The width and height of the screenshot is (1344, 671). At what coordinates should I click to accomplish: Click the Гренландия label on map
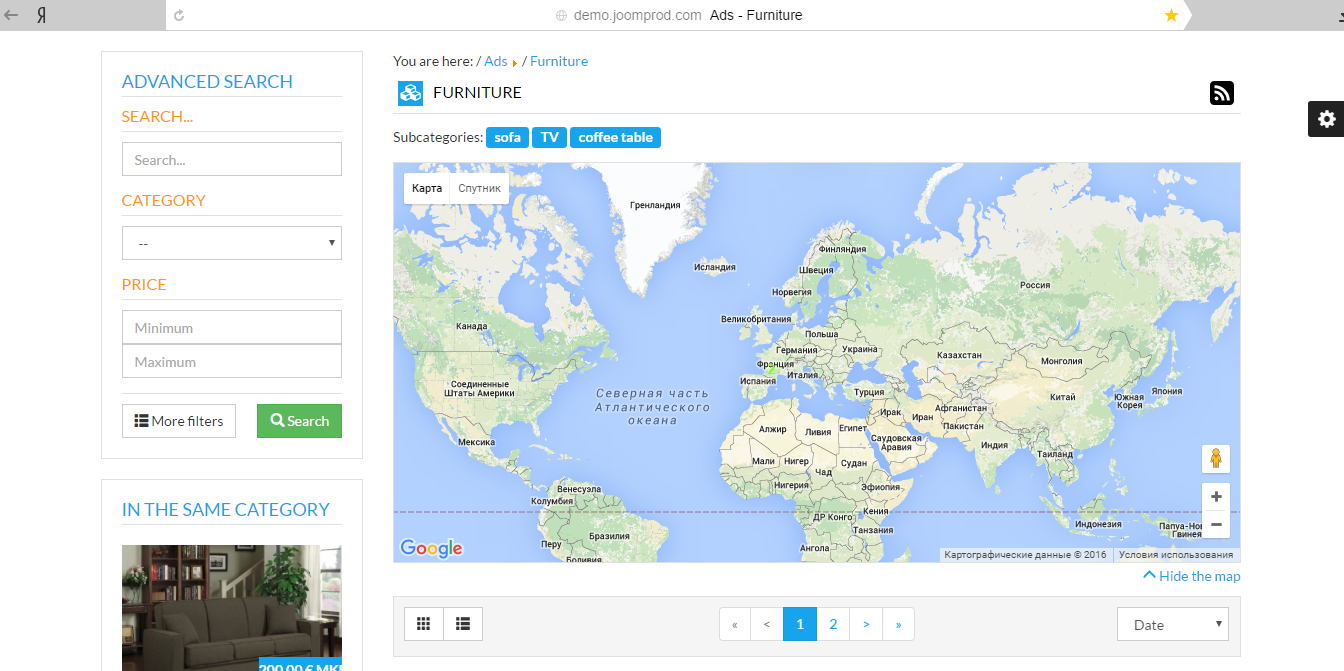pos(655,205)
